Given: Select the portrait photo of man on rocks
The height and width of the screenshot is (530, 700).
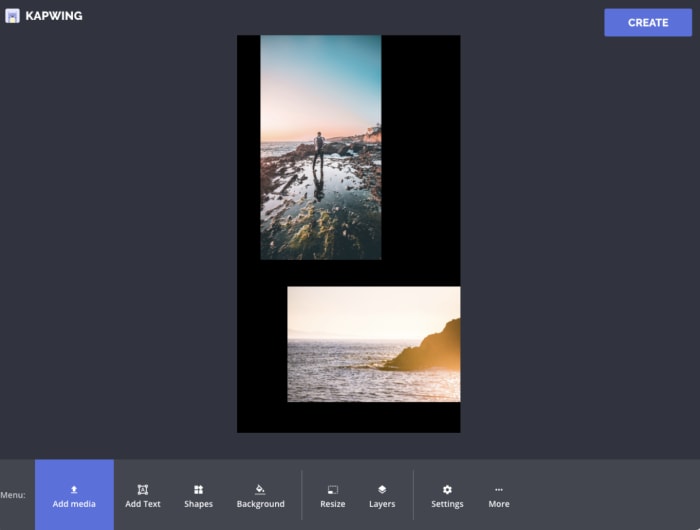Looking at the screenshot, I should 321,147.
